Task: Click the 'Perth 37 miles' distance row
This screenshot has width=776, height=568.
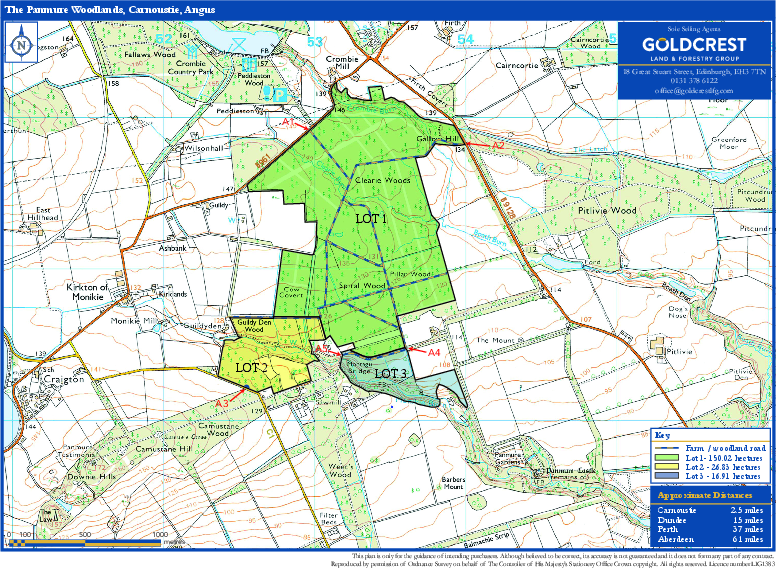Action: (x=710, y=529)
